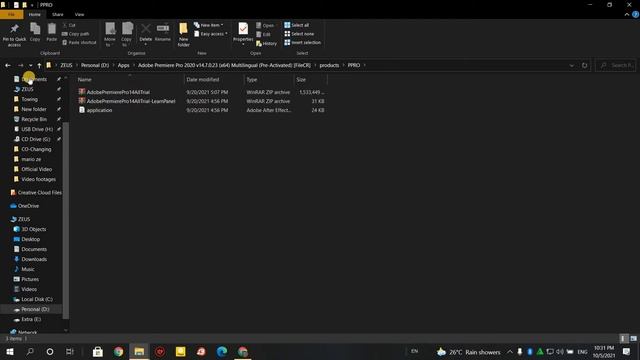Click products in the address path
Viewport: 640px width, 360px height.
pos(329,65)
